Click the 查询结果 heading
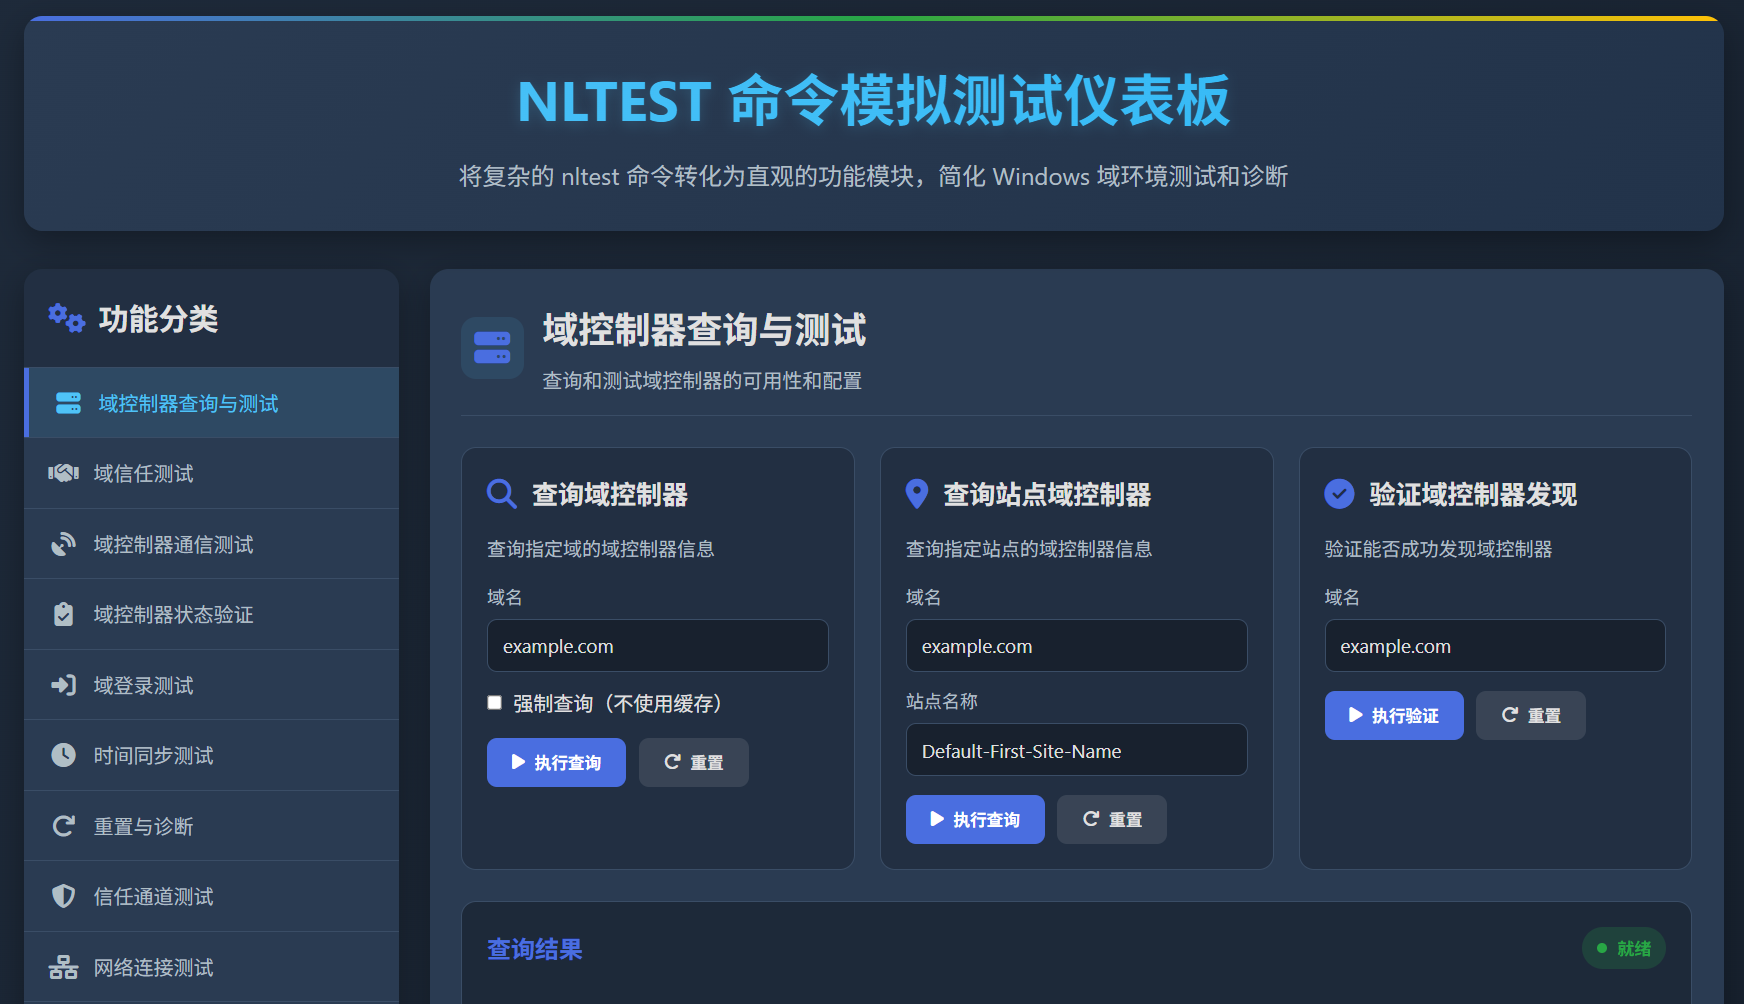Image resolution: width=1744 pixels, height=1004 pixels. tap(534, 949)
